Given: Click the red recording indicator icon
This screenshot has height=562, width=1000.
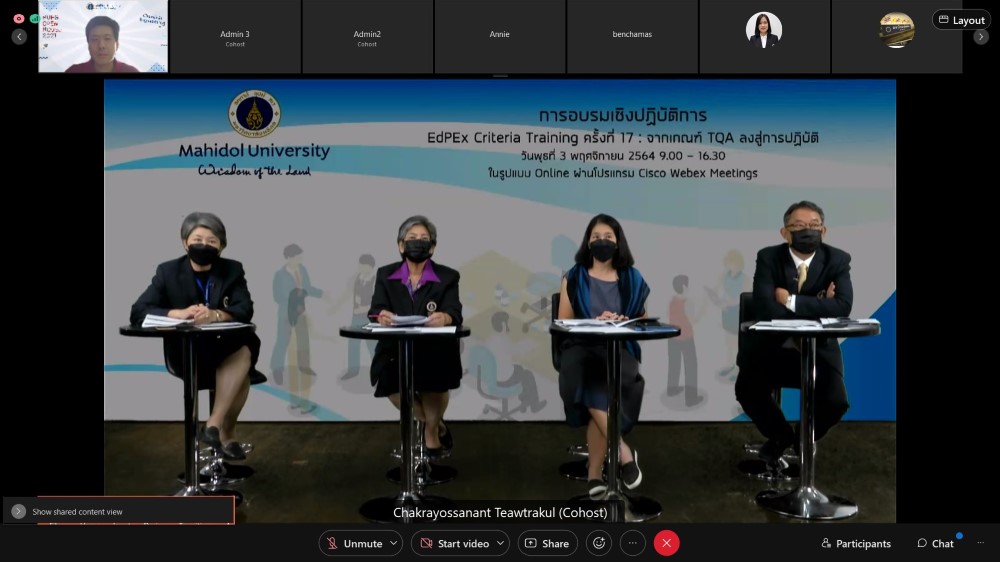Looking at the screenshot, I should [x=19, y=19].
